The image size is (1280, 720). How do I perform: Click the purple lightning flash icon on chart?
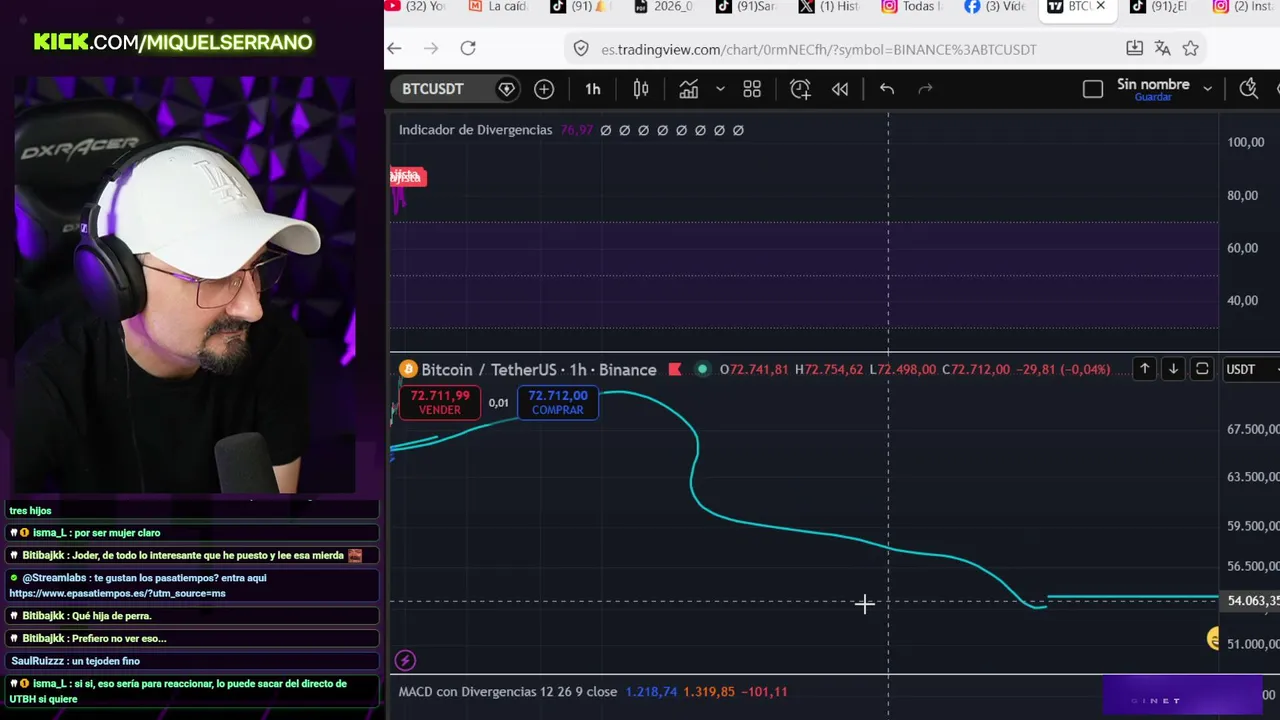(x=405, y=660)
